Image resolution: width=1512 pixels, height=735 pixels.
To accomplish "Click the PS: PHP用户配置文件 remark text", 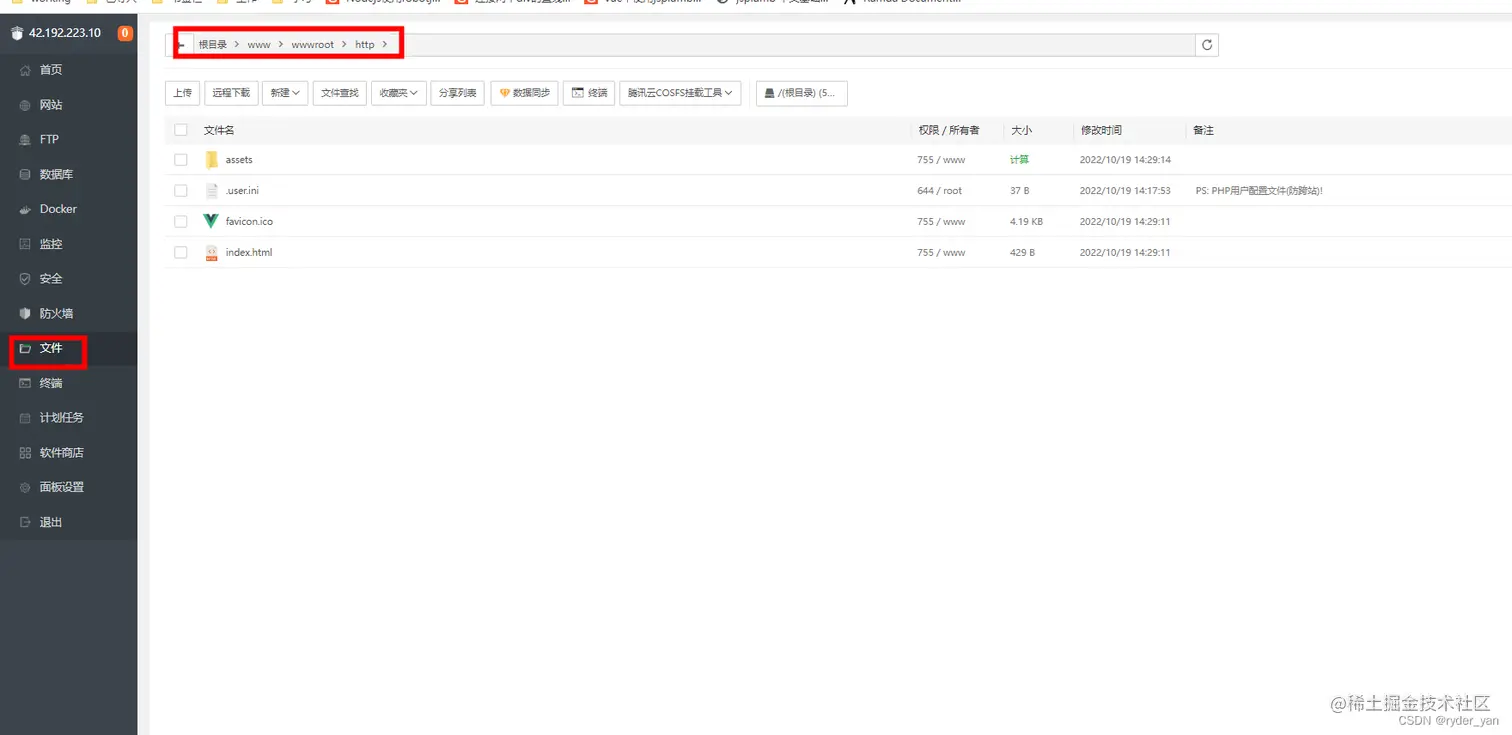I will pos(1259,190).
